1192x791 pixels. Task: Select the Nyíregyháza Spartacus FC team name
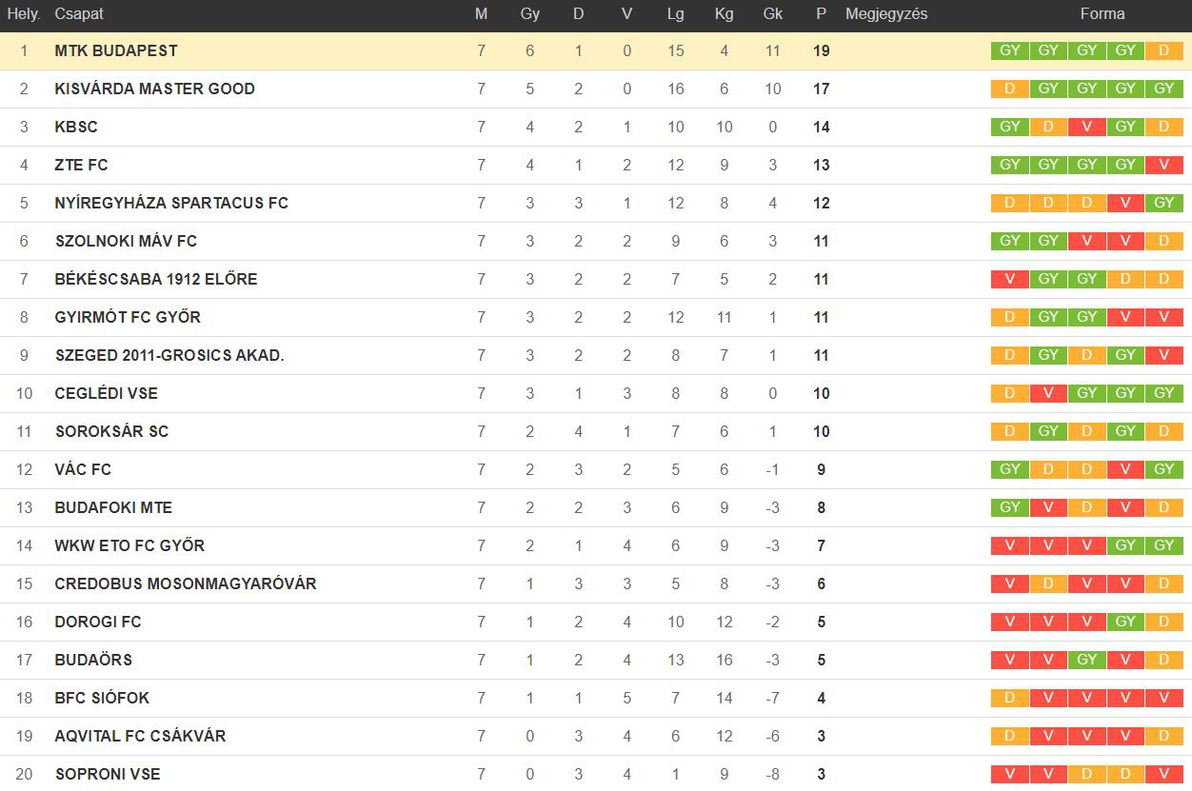point(172,203)
